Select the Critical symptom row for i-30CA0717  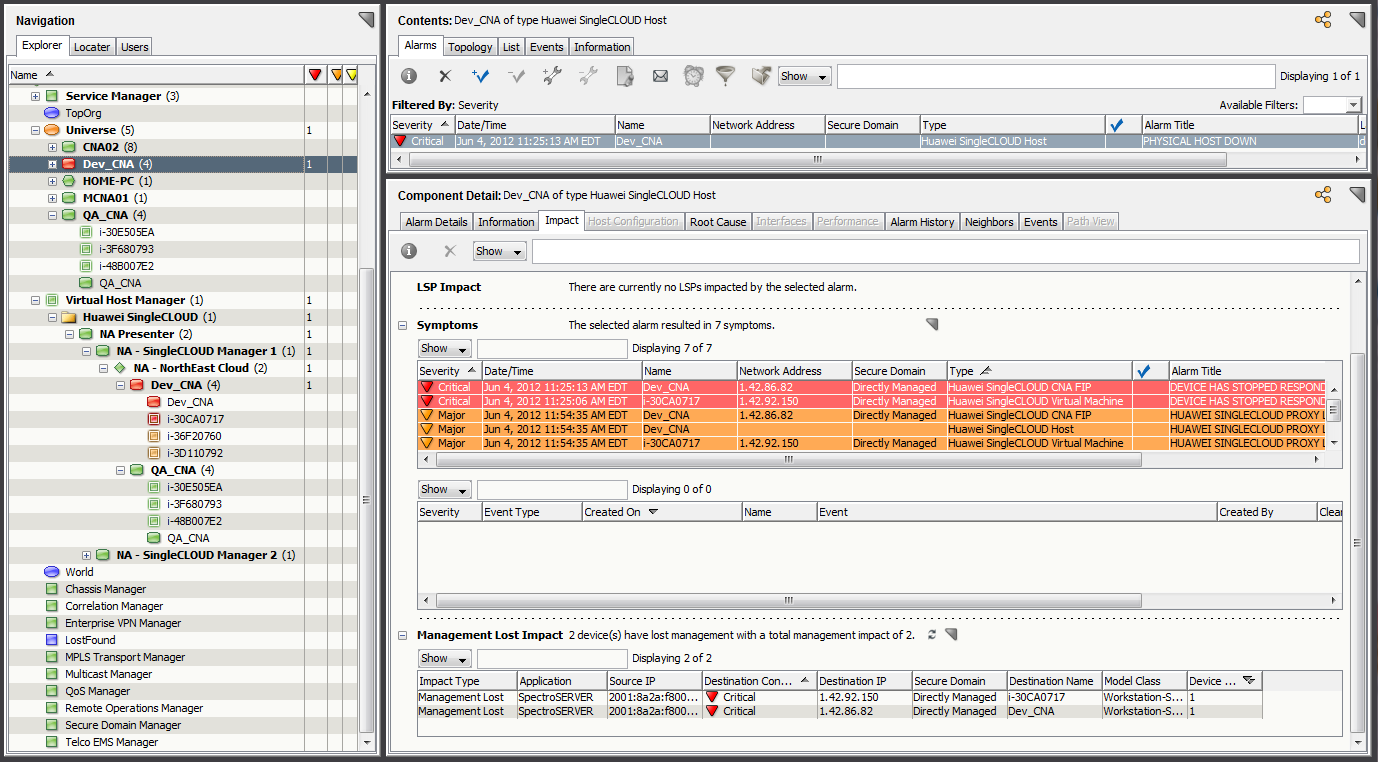(871, 401)
